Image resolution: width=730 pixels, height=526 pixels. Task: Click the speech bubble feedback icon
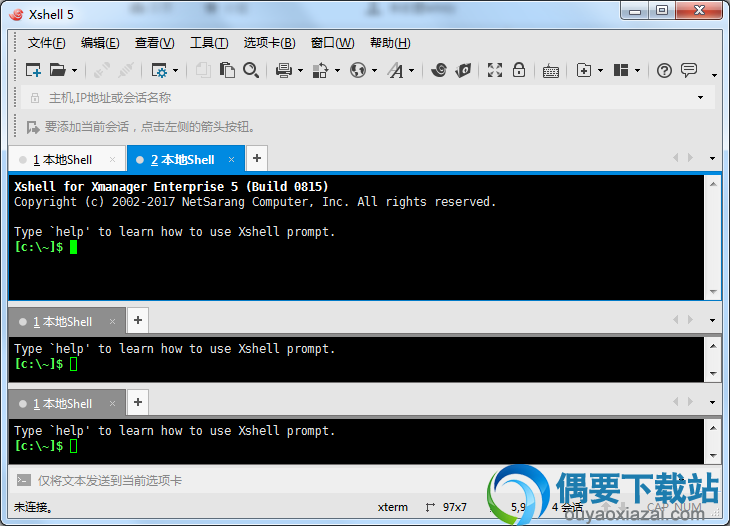(689, 70)
